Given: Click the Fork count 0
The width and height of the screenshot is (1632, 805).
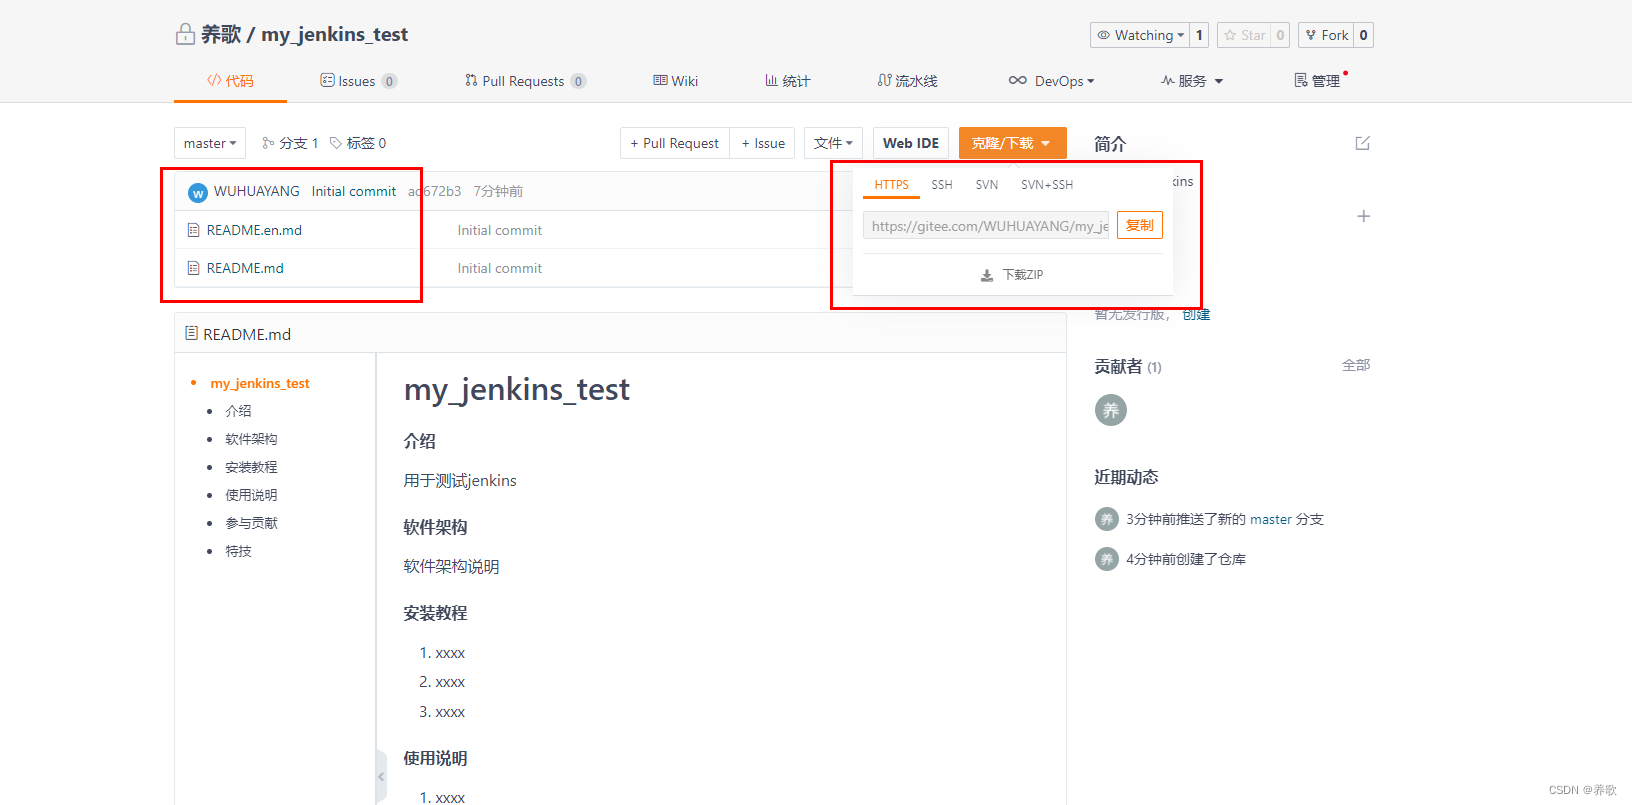Looking at the screenshot, I should 1363,35.
